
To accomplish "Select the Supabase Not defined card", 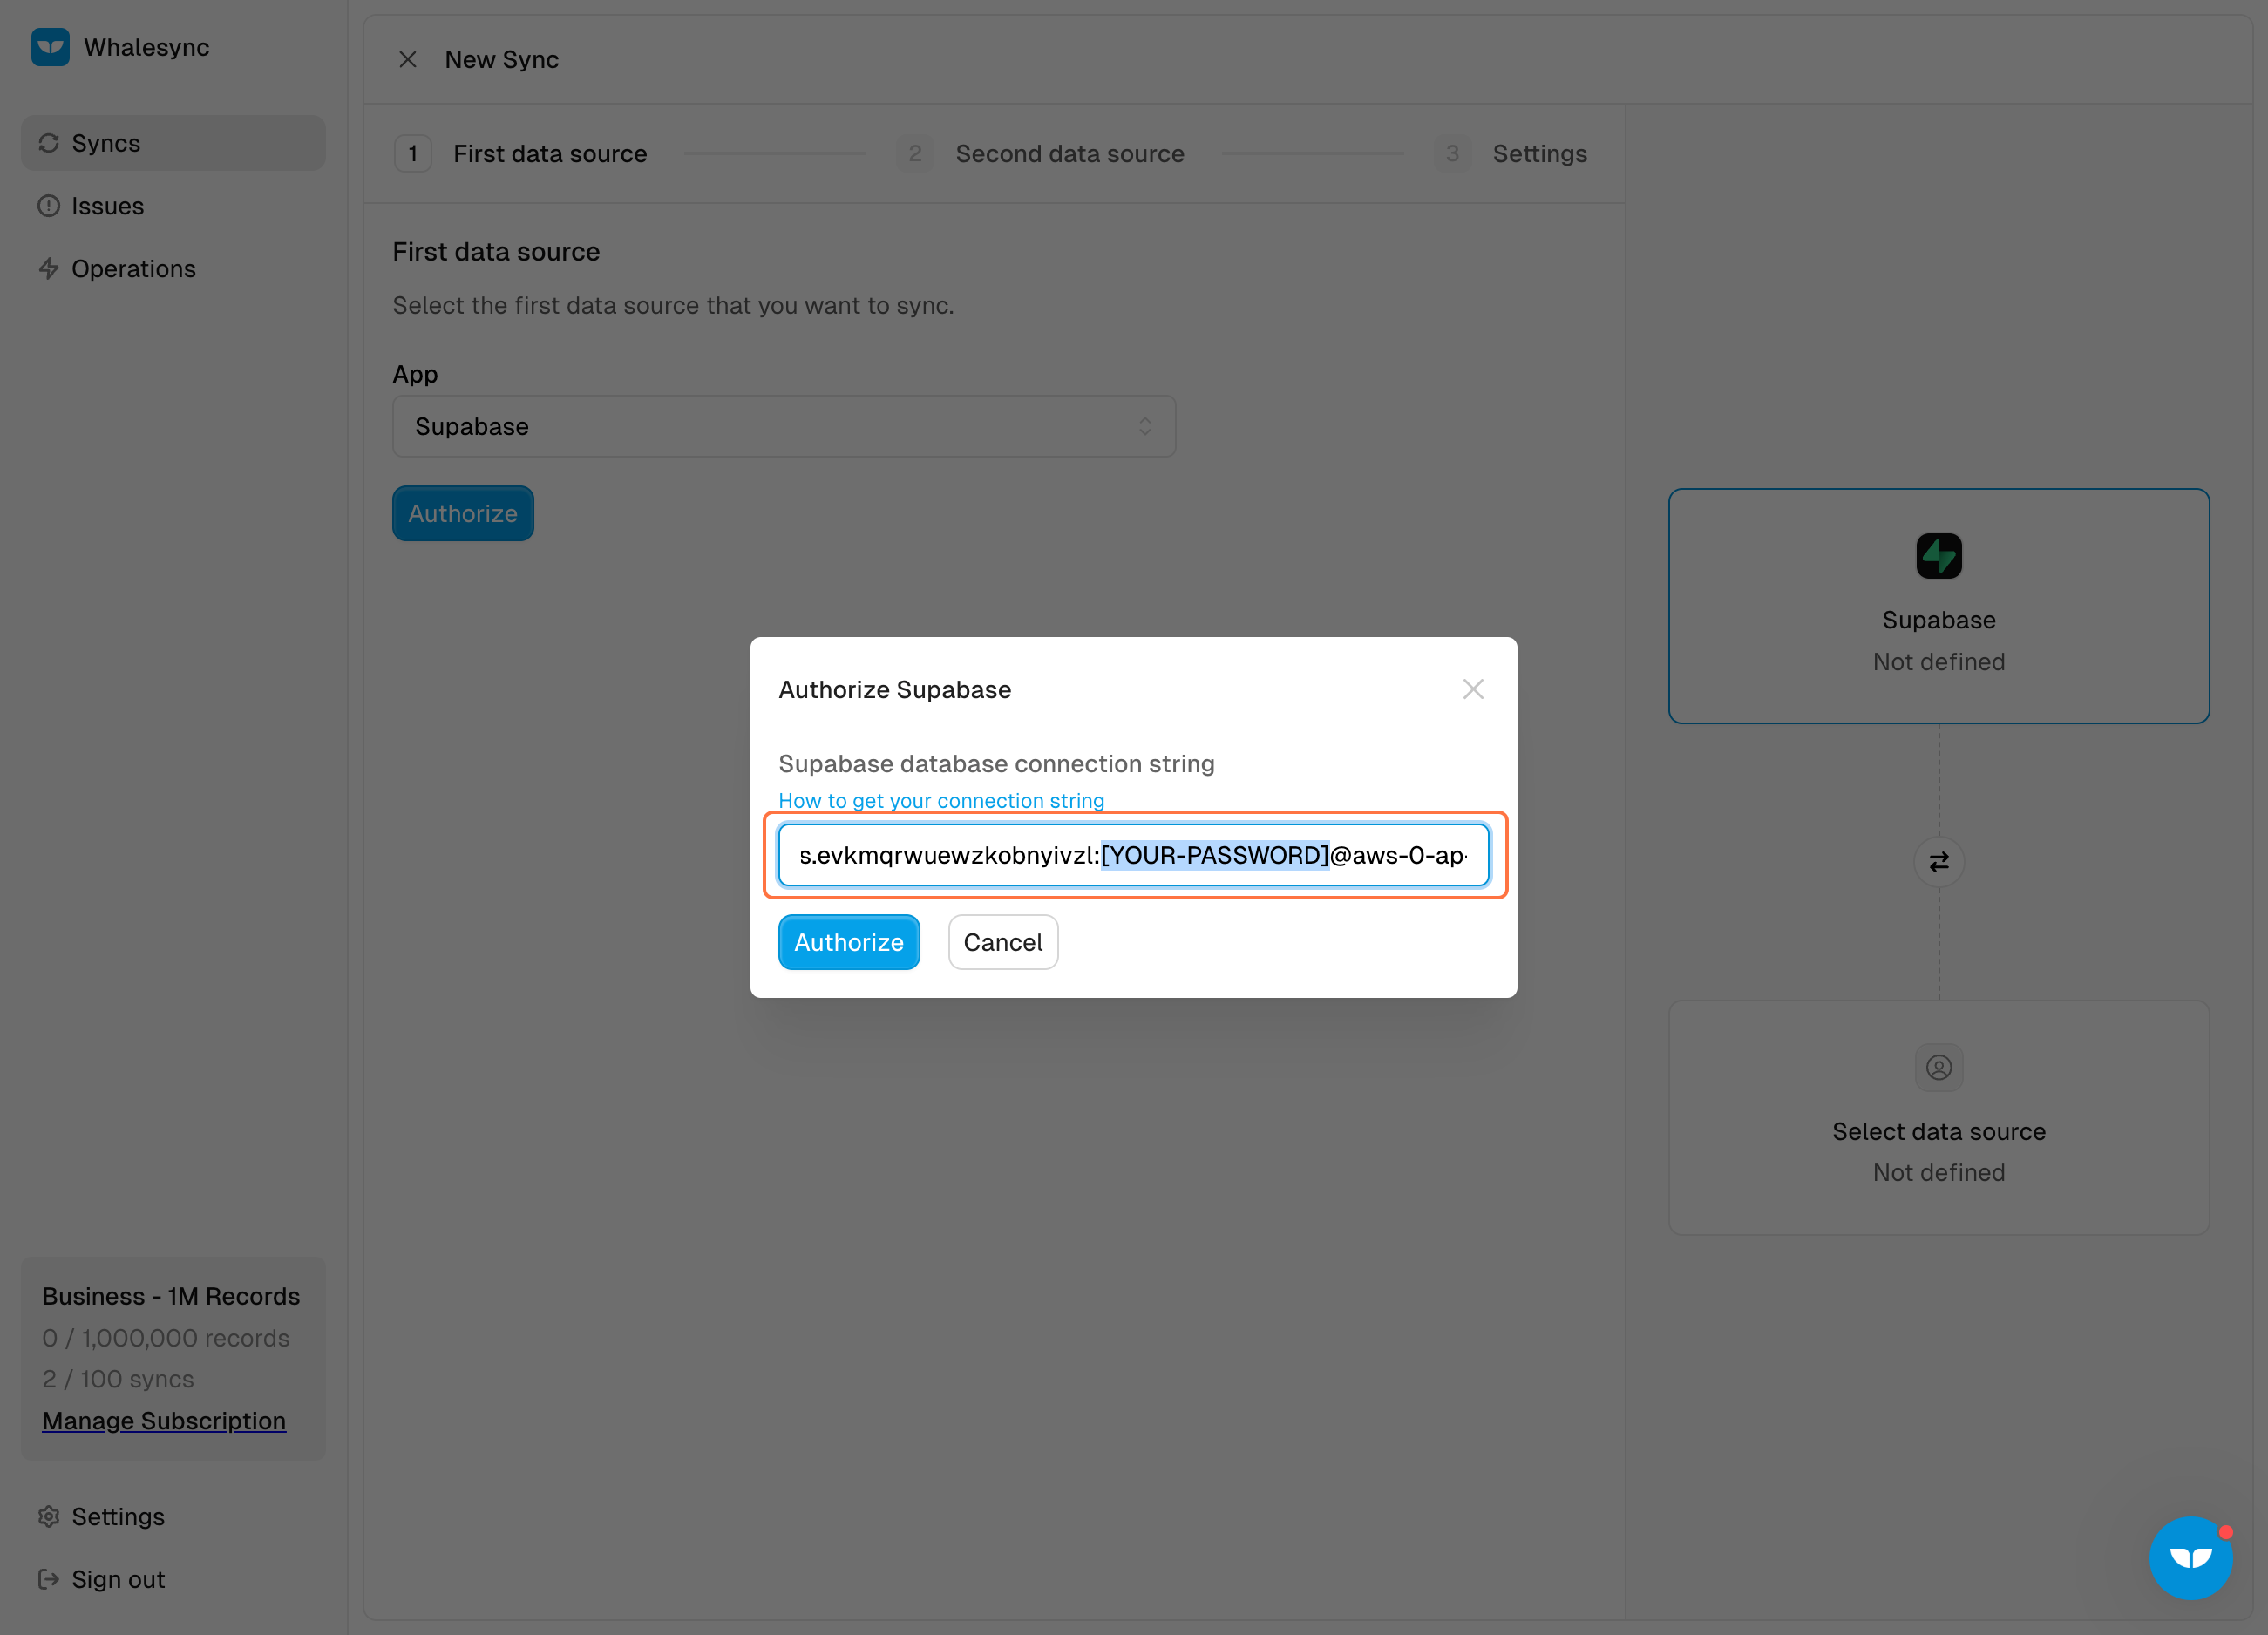I will click(1939, 606).
